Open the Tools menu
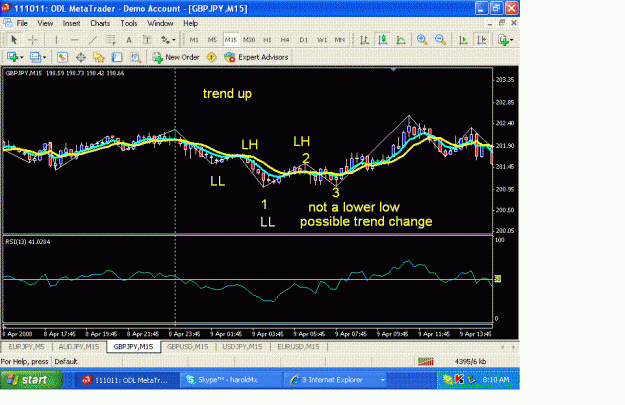The image size is (625, 405). click(x=129, y=23)
